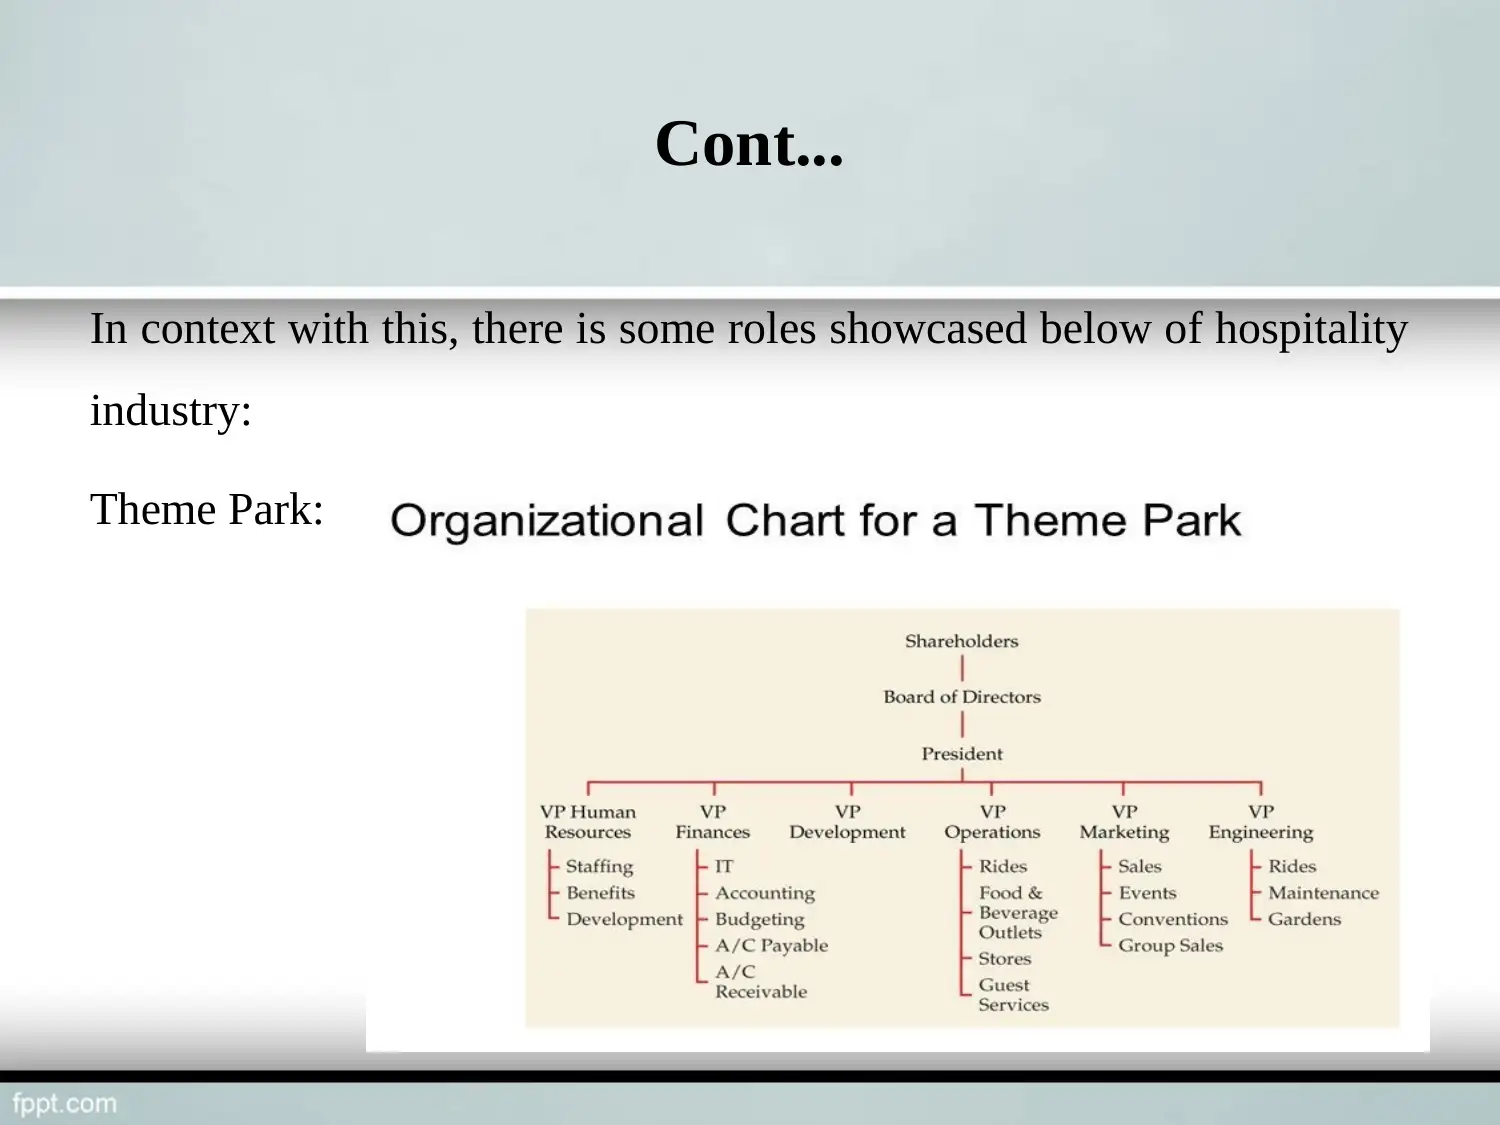Click "Development" under Human Resources

click(624, 920)
